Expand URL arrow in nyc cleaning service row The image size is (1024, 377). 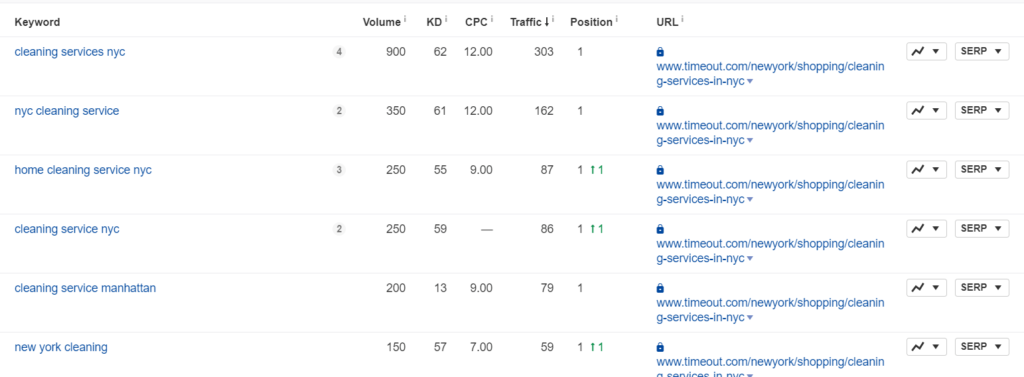(750, 140)
